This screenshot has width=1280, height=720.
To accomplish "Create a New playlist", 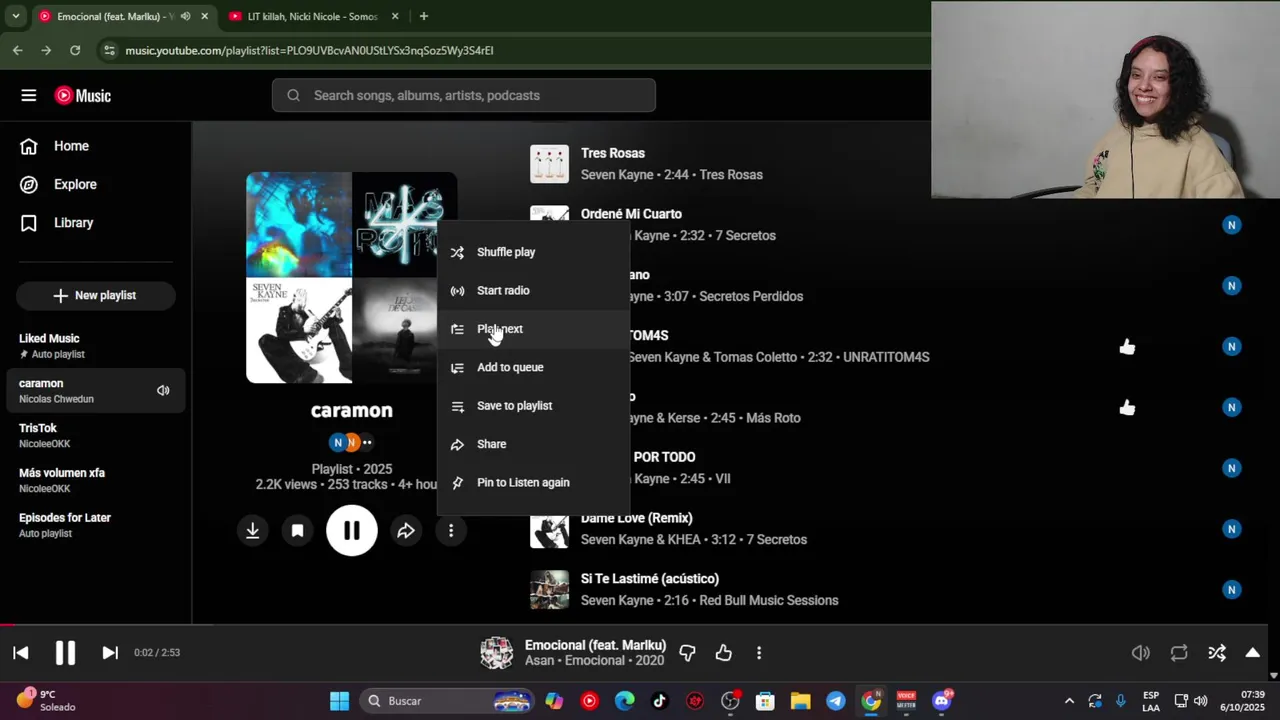I will tap(95, 295).
